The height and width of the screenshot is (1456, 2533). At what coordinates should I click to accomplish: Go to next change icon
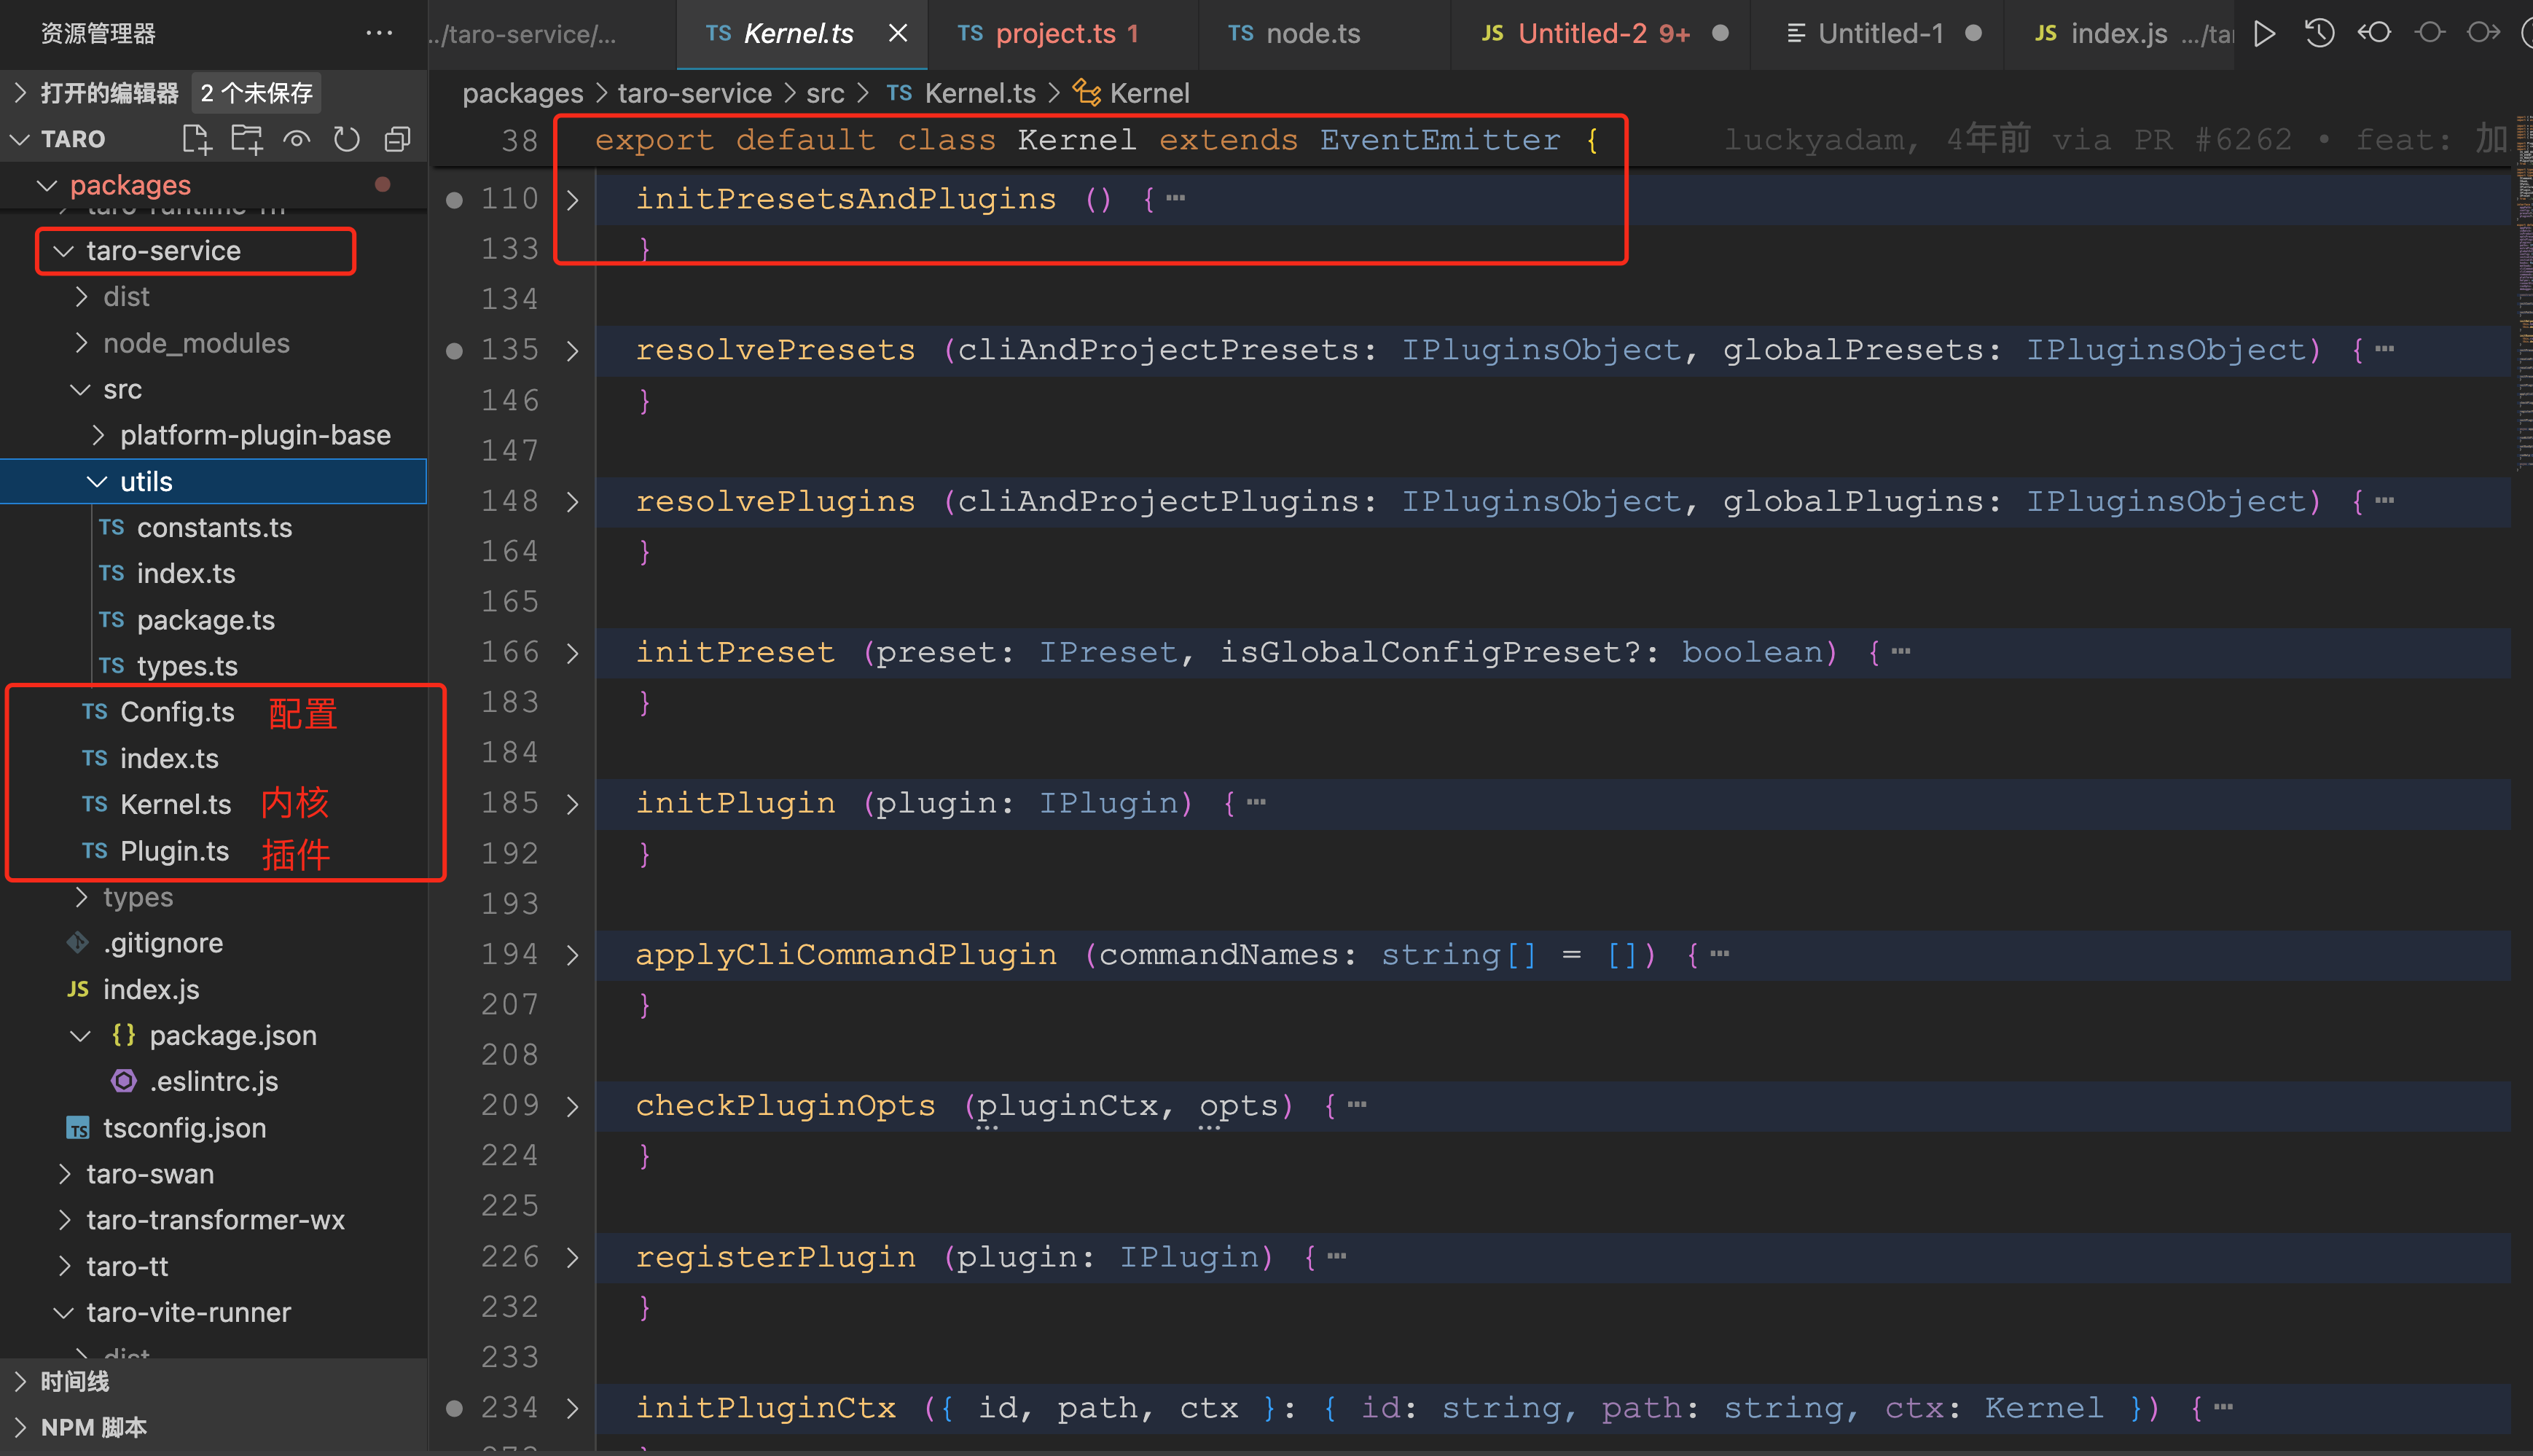click(x=2483, y=33)
